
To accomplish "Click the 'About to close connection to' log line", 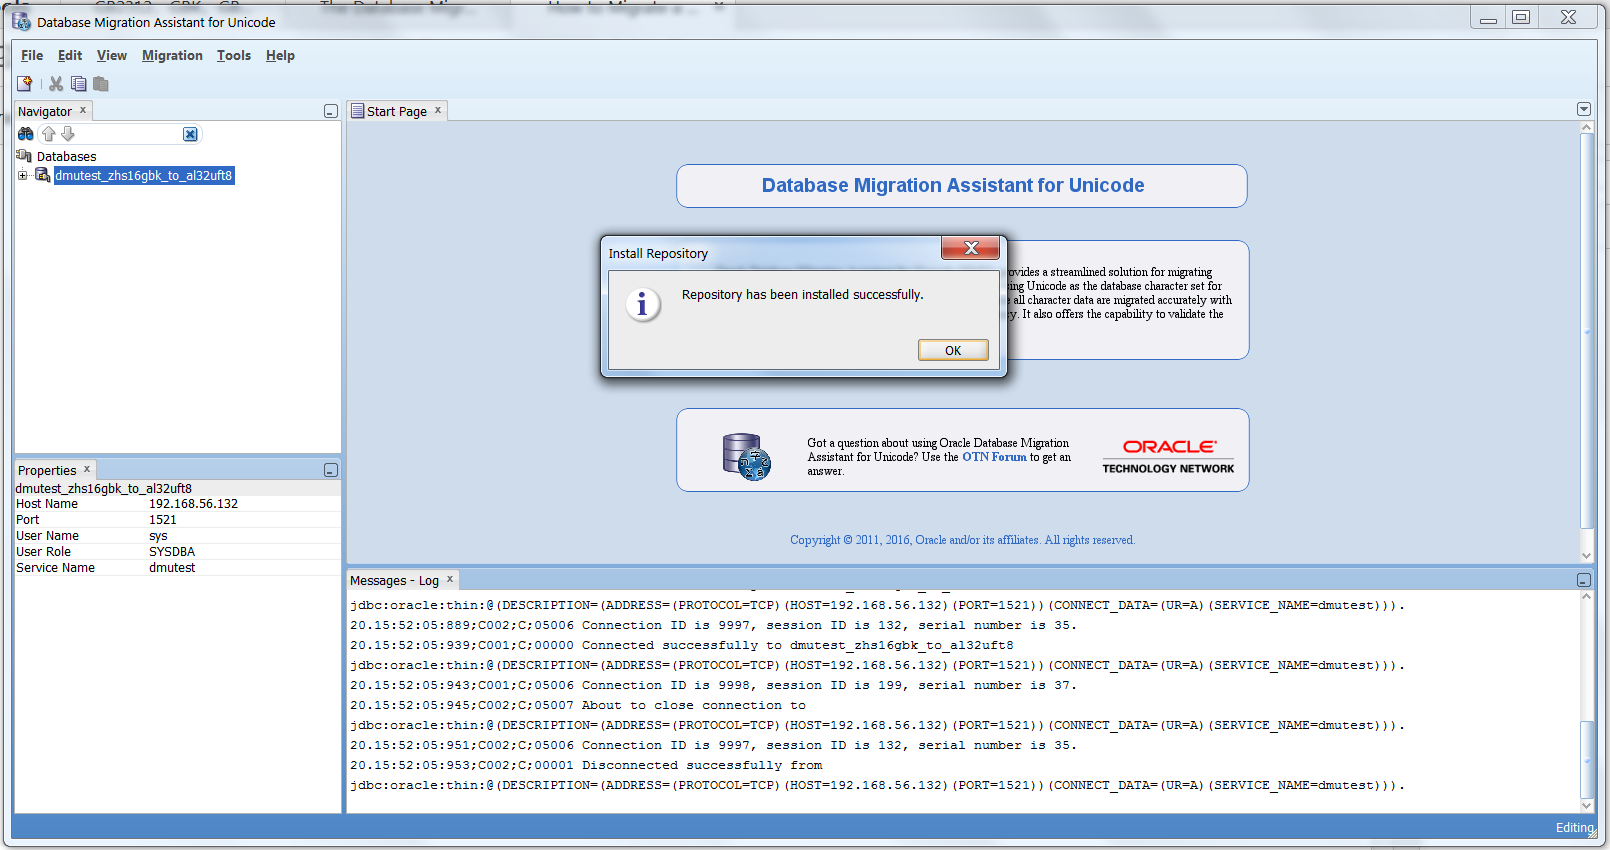I will point(578,706).
